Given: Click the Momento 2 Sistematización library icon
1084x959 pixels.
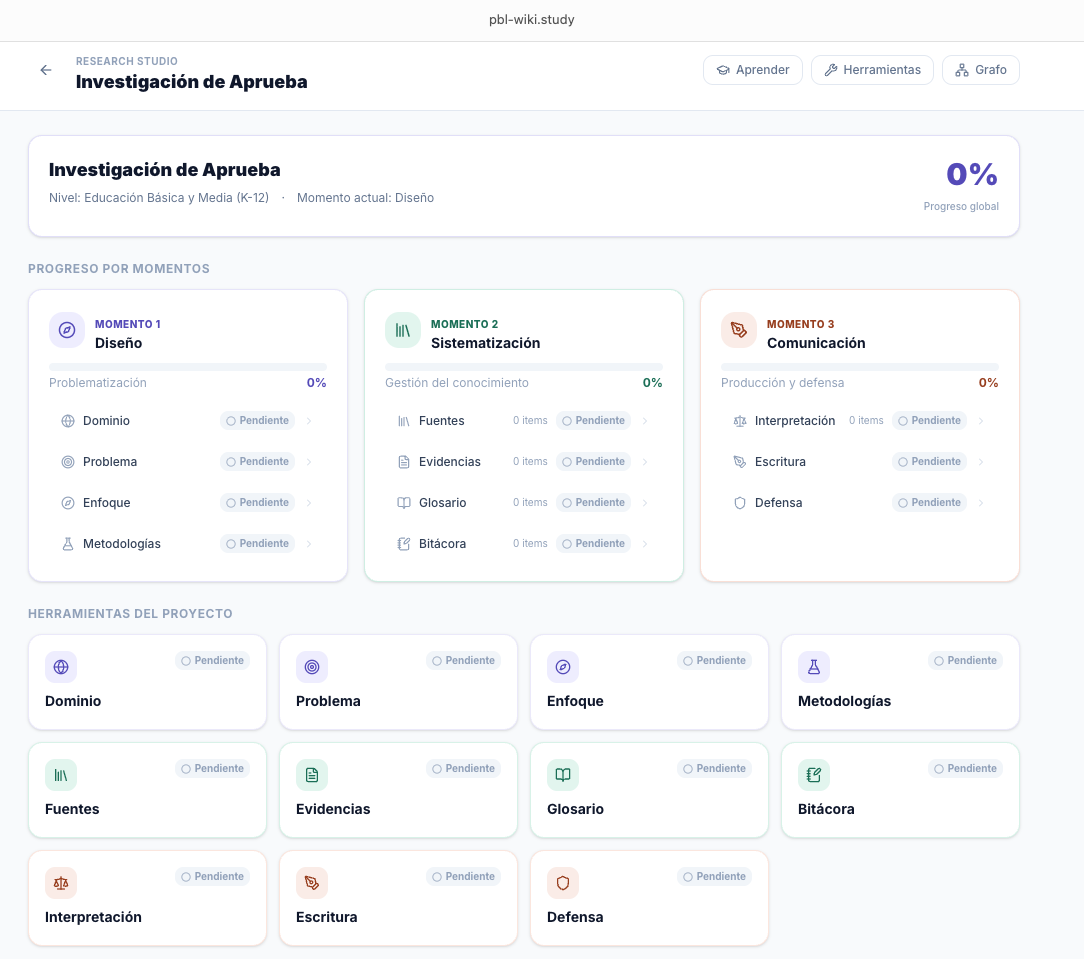Looking at the screenshot, I should [x=403, y=330].
